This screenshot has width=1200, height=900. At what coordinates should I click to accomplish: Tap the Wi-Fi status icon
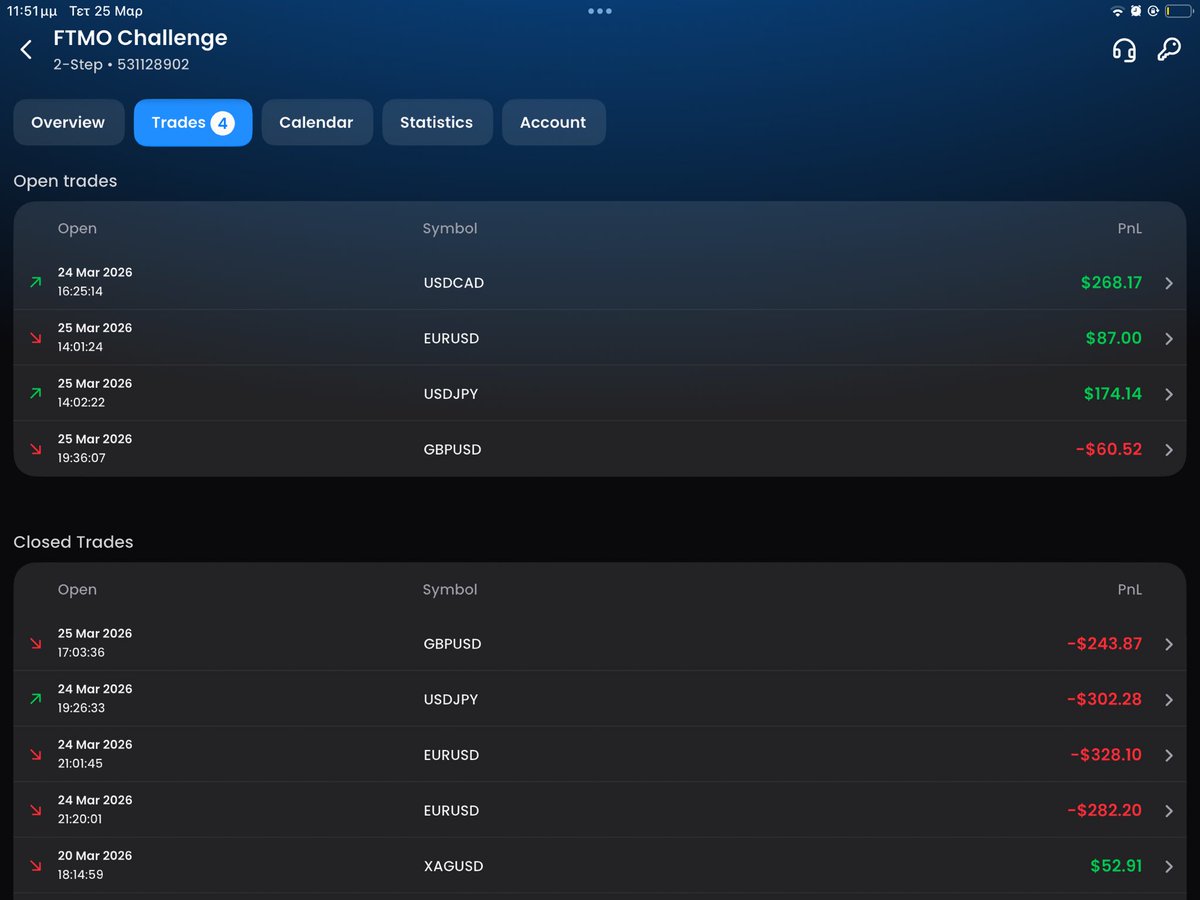[x=1117, y=11]
